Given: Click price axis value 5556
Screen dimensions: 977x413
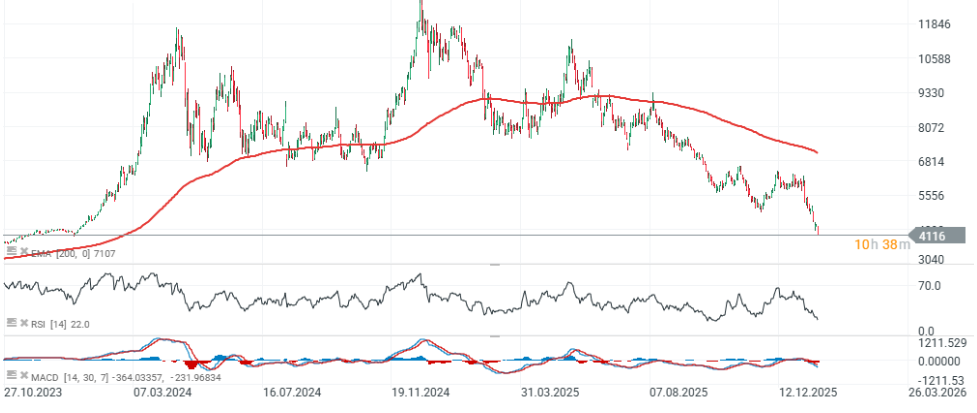Looking at the screenshot, I should [933, 196].
